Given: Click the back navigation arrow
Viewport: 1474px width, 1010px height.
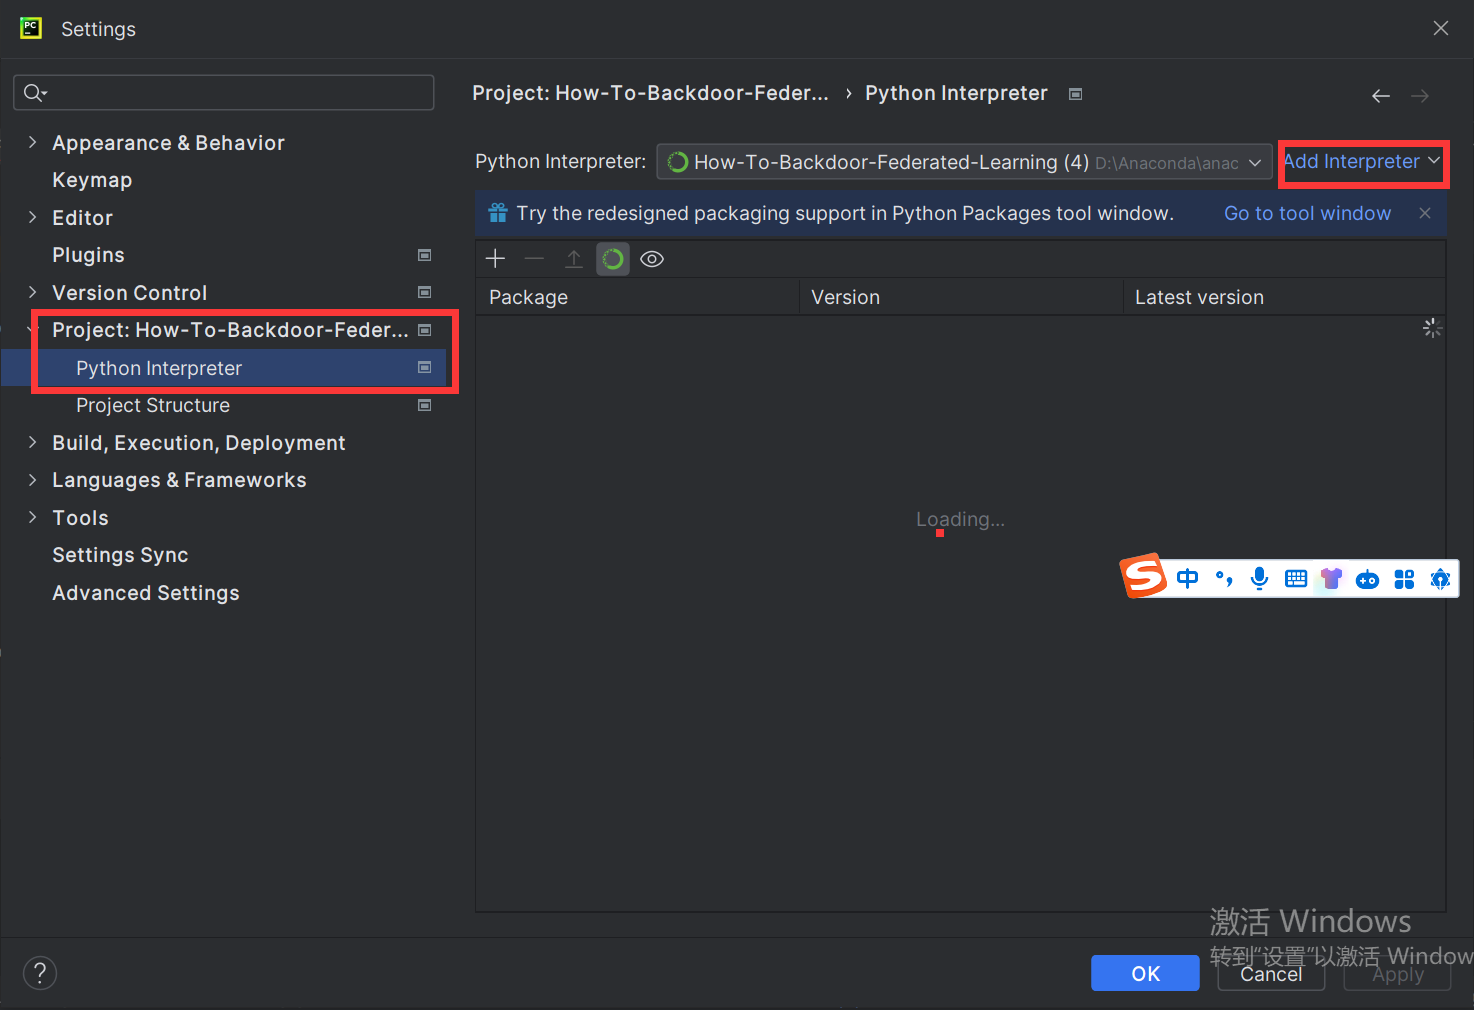Looking at the screenshot, I should click(x=1381, y=96).
